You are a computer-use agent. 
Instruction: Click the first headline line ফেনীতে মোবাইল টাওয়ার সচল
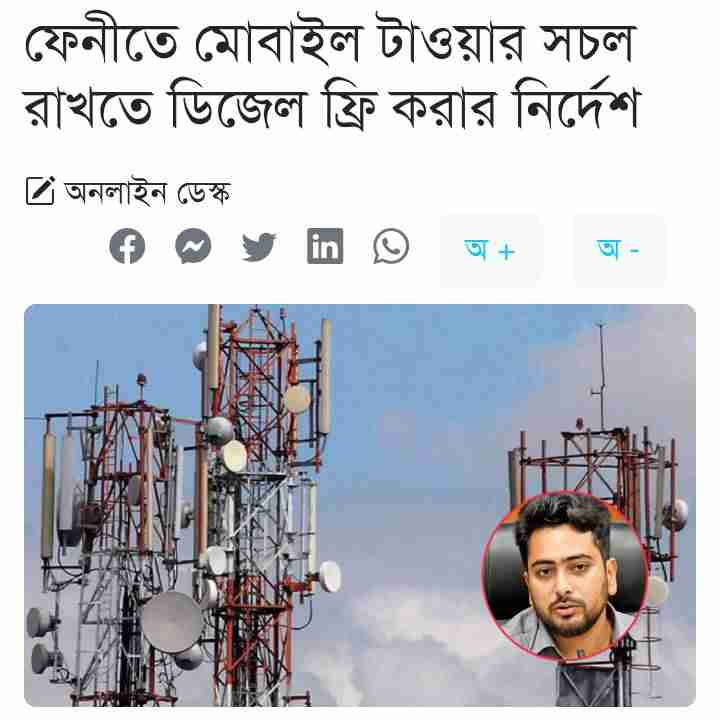329,42
